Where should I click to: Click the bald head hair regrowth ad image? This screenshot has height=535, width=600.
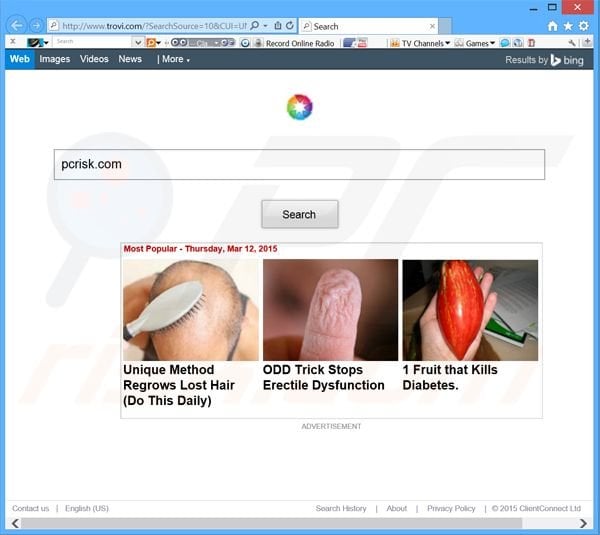[x=191, y=310]
